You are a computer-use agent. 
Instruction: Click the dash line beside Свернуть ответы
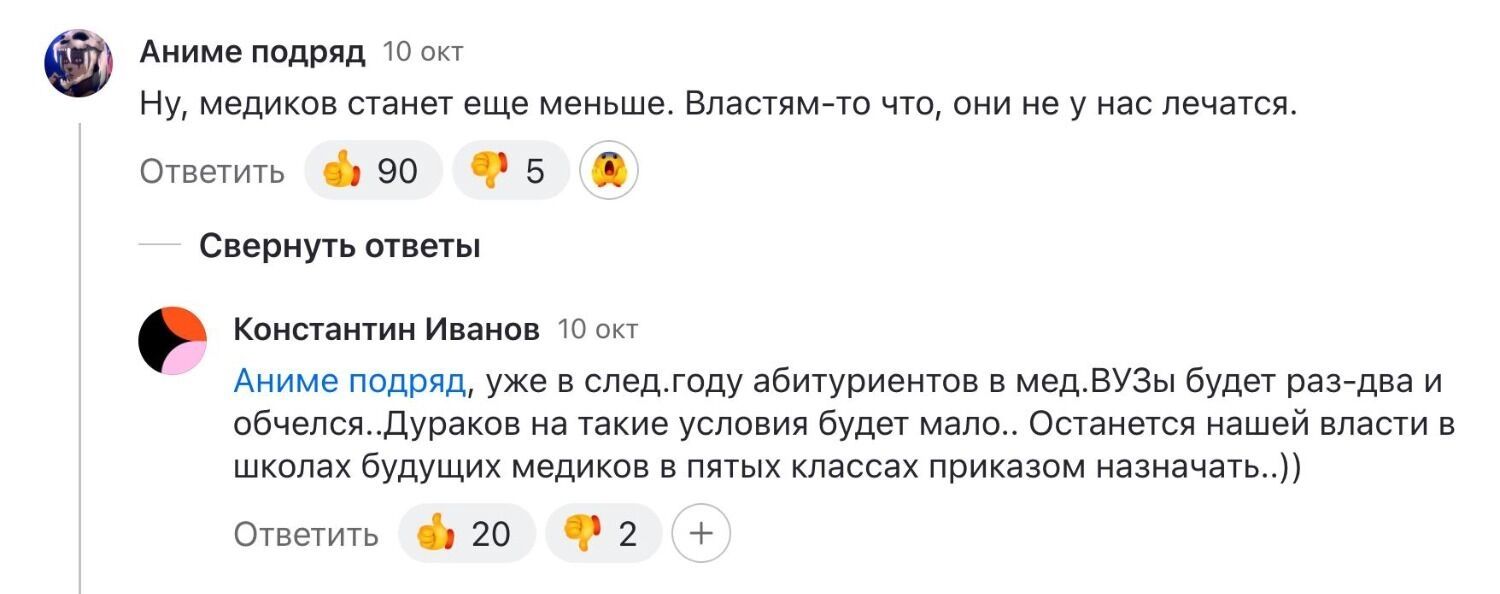click(x=160, y=245)
